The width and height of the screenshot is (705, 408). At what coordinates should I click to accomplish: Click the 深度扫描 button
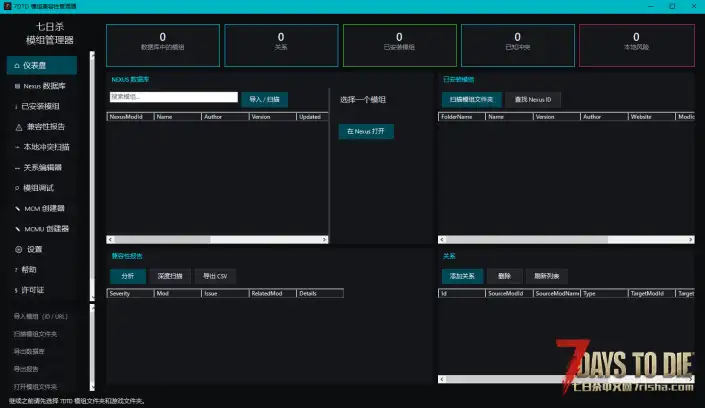(x=170, y=276)
